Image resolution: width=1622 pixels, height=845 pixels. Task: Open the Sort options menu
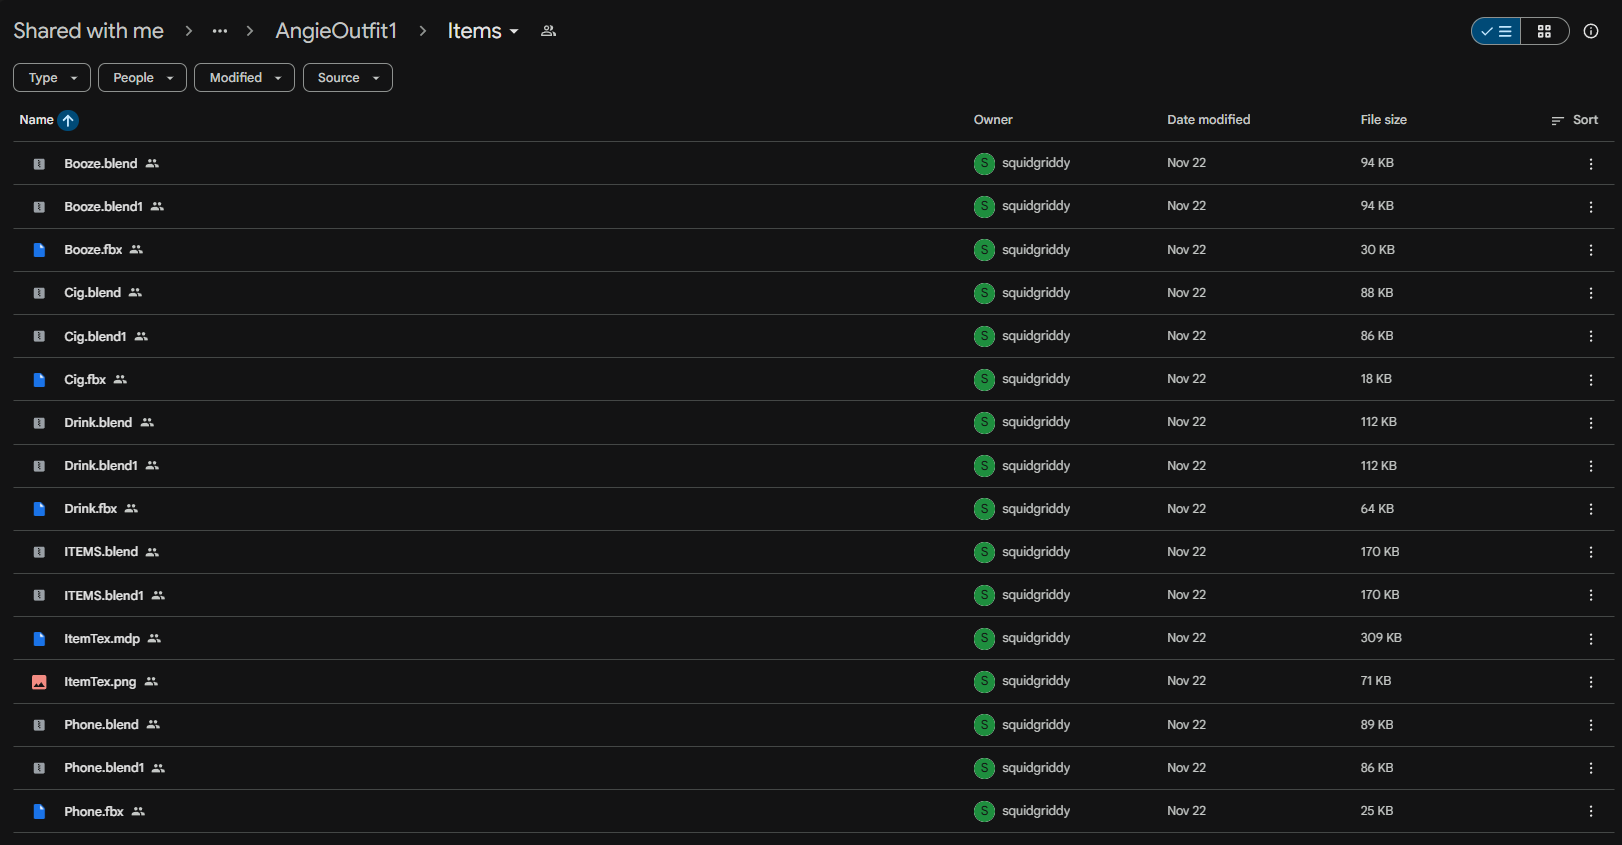pyautogui.click(x=1575, y=120)
